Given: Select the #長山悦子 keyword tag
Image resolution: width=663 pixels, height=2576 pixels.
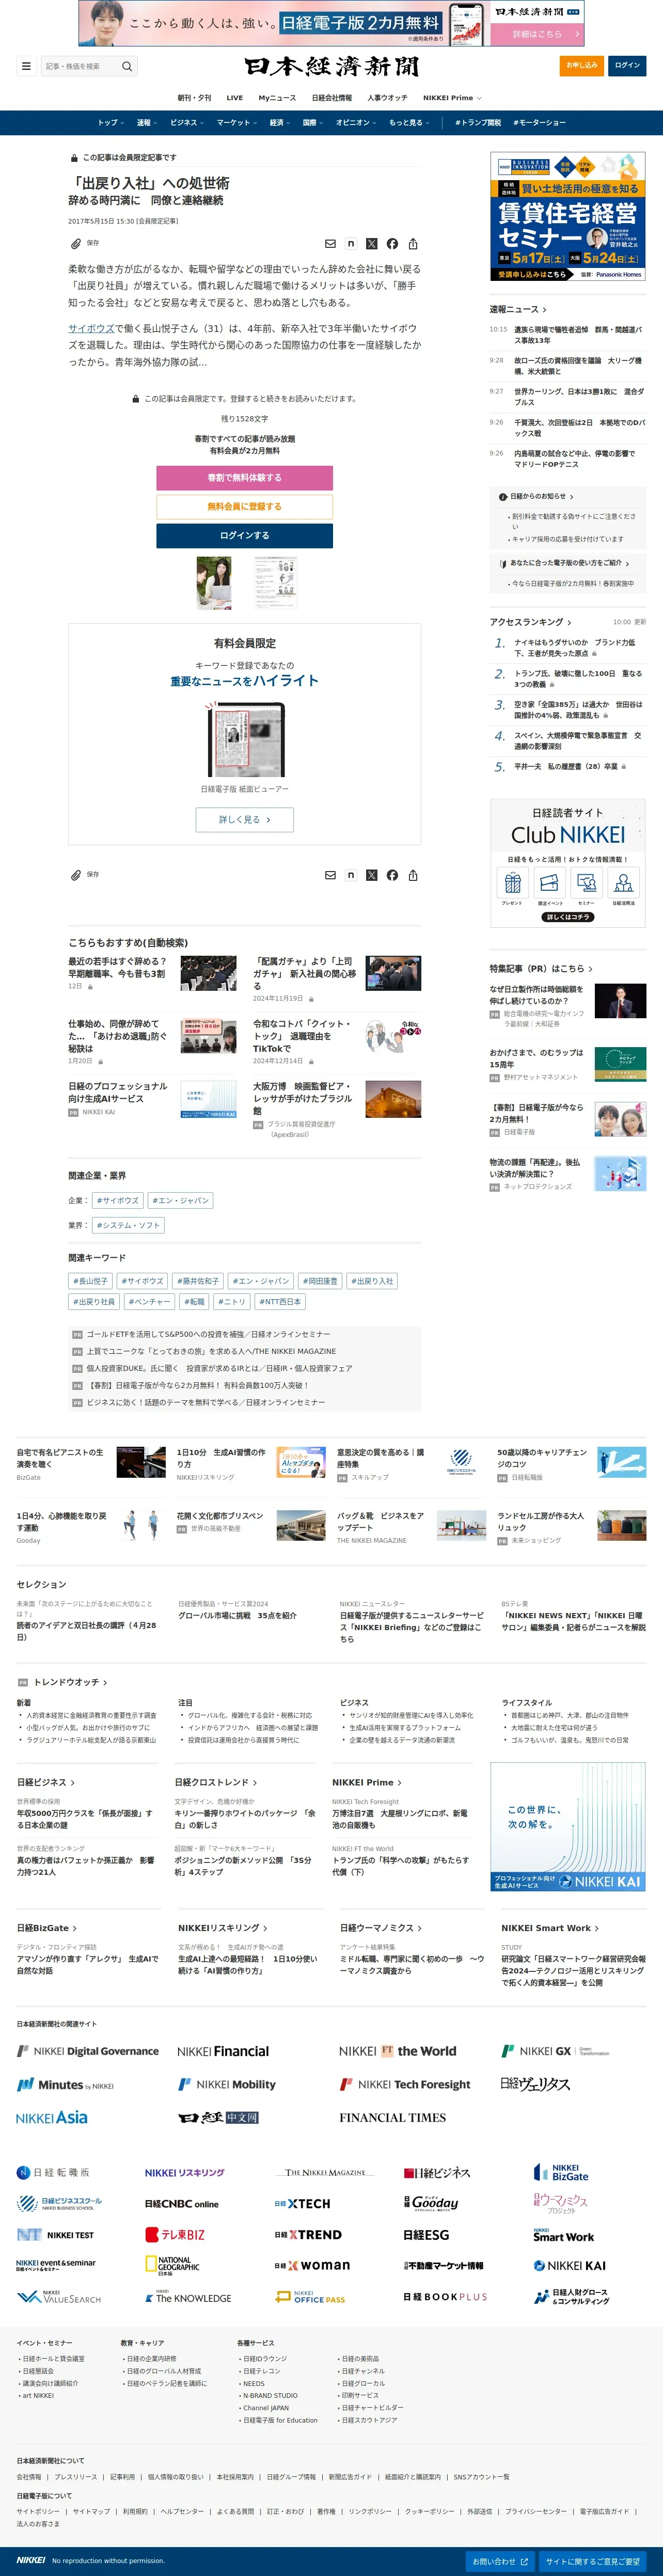Looking at the screenshot, I should pyautogui.click(x=90, y=1281).
